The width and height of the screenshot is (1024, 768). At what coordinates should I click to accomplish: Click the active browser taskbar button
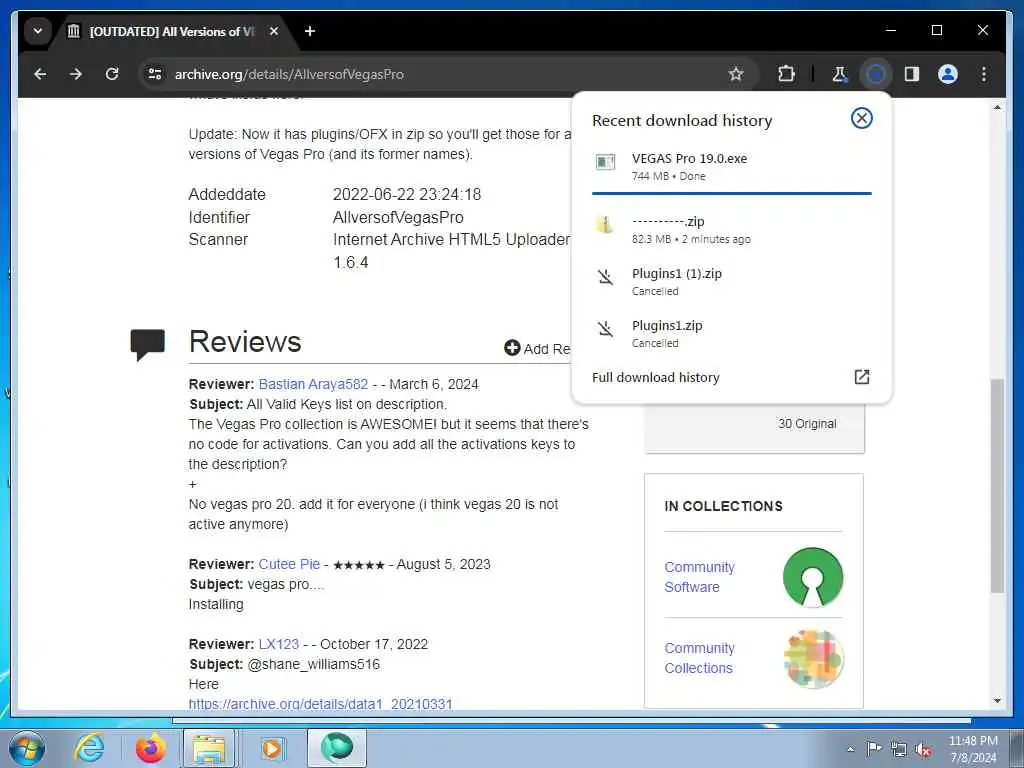pos(337,748)
